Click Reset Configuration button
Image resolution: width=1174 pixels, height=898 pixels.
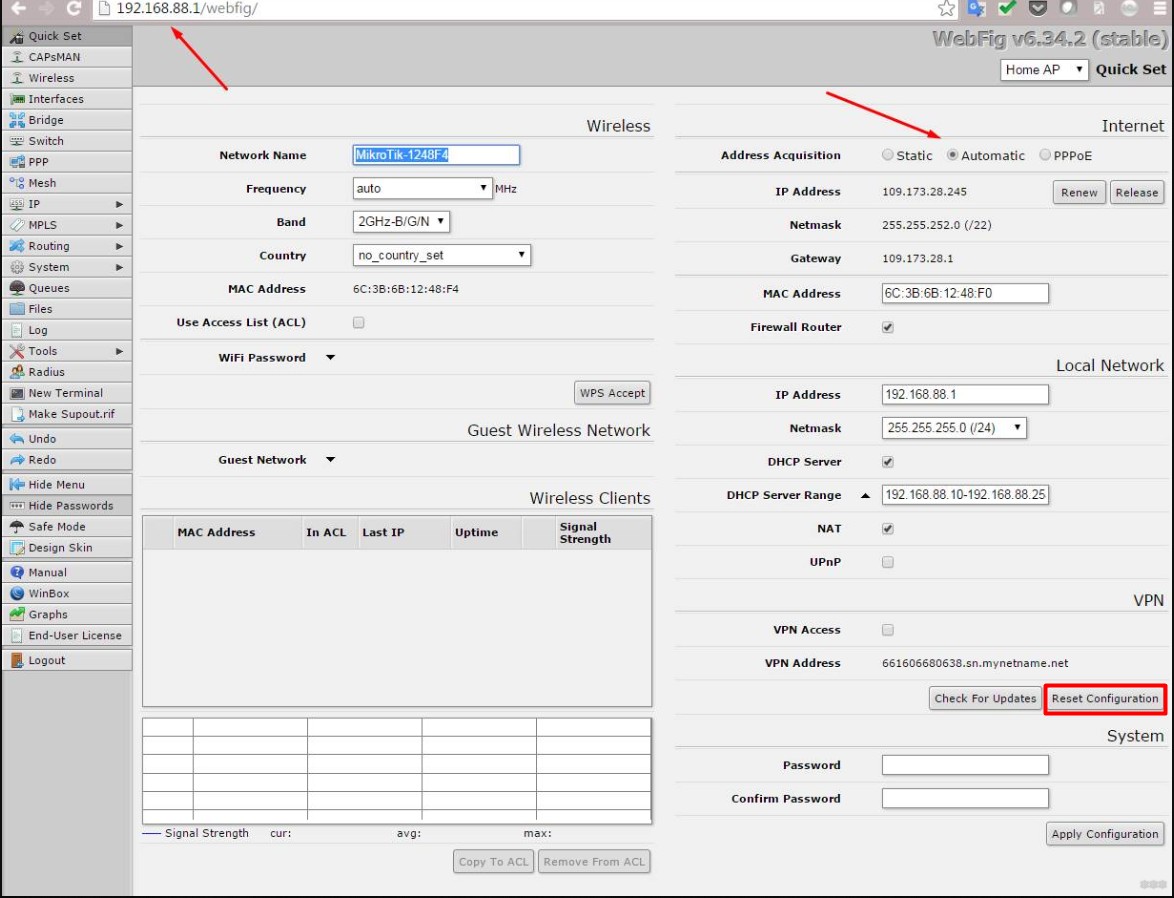pyautogui.click(x=1105, y=699)
